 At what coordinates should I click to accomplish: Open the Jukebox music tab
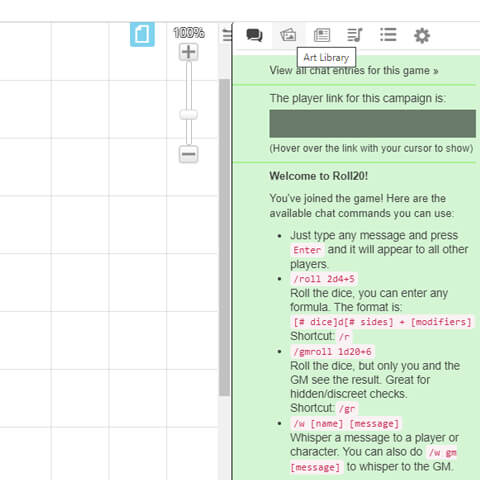coord(355,35)
